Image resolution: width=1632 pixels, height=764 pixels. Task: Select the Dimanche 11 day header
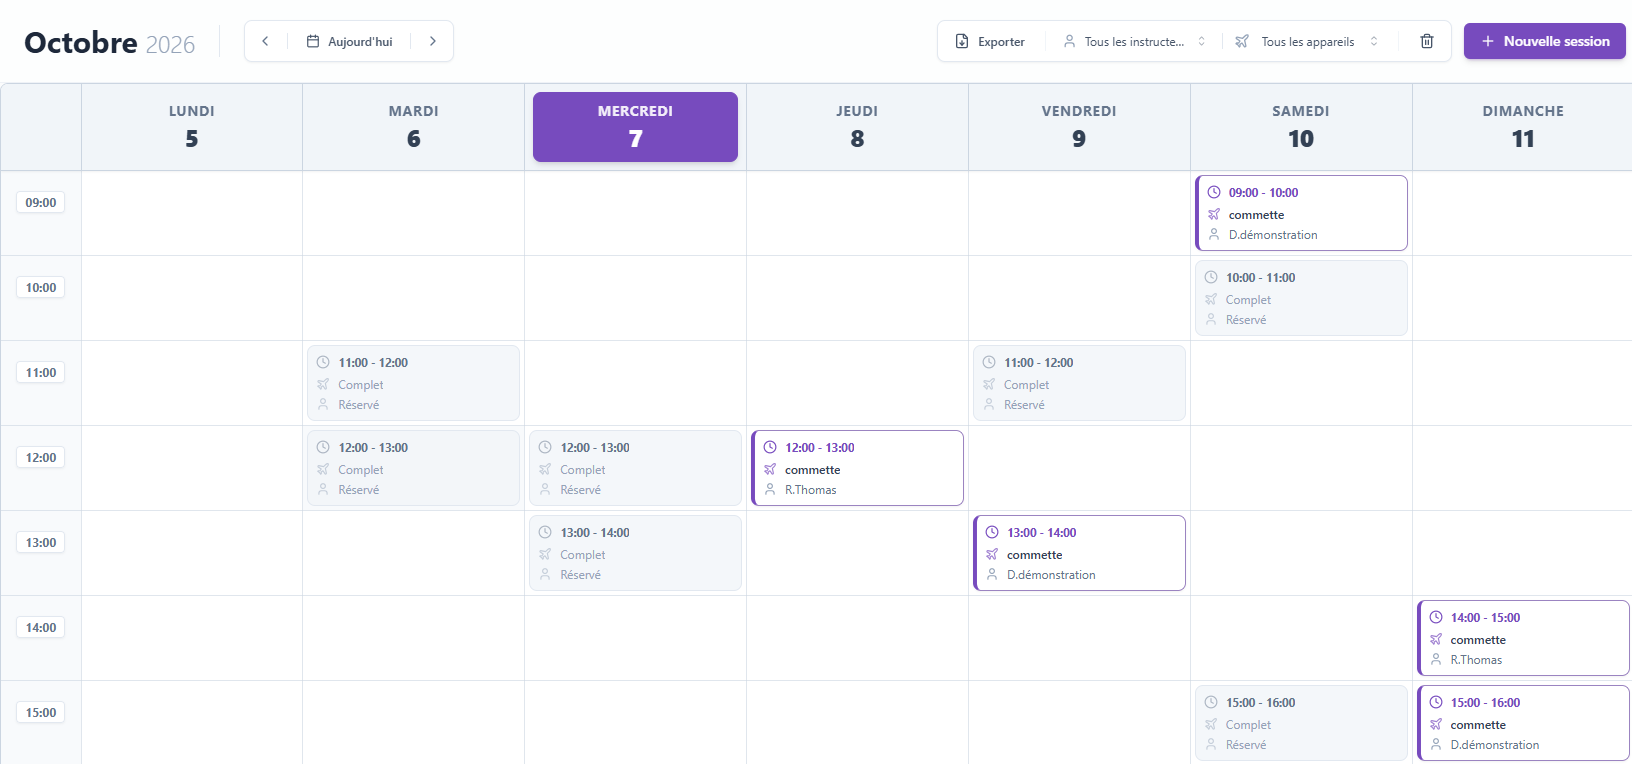pyautogui.click(x=1523, y=127)
